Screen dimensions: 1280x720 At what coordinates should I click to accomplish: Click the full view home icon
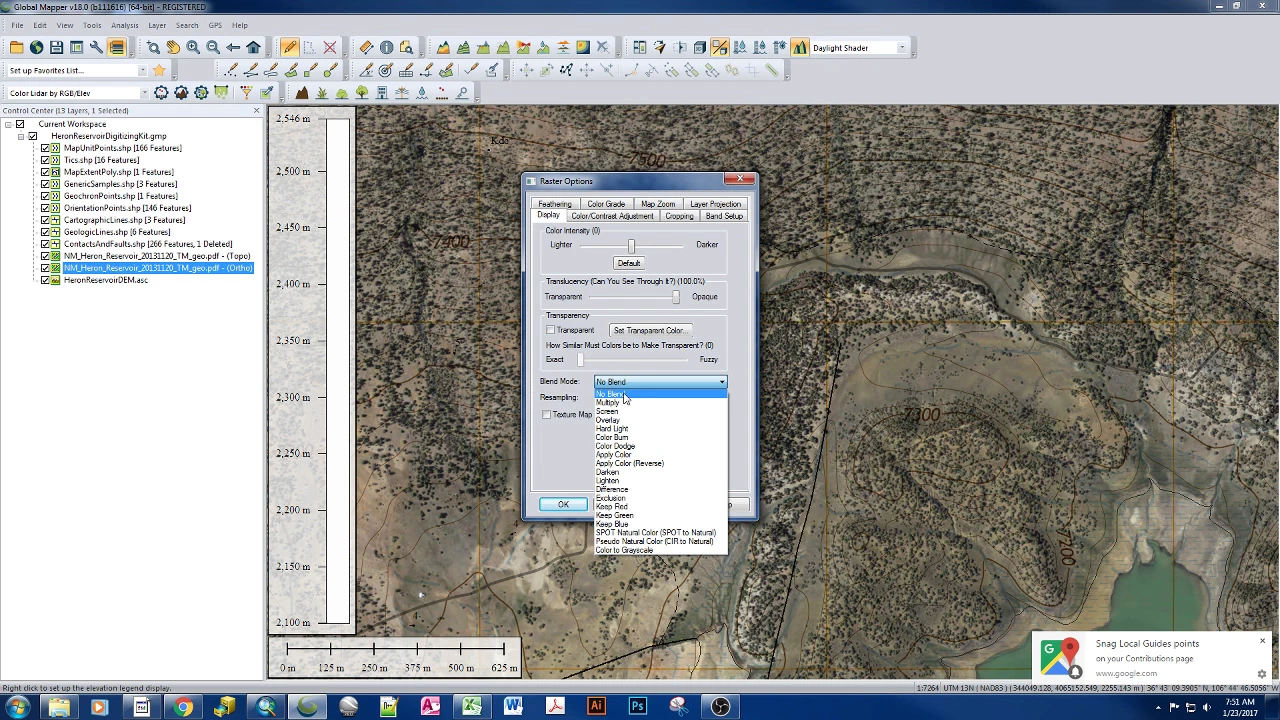coord(253,48)
